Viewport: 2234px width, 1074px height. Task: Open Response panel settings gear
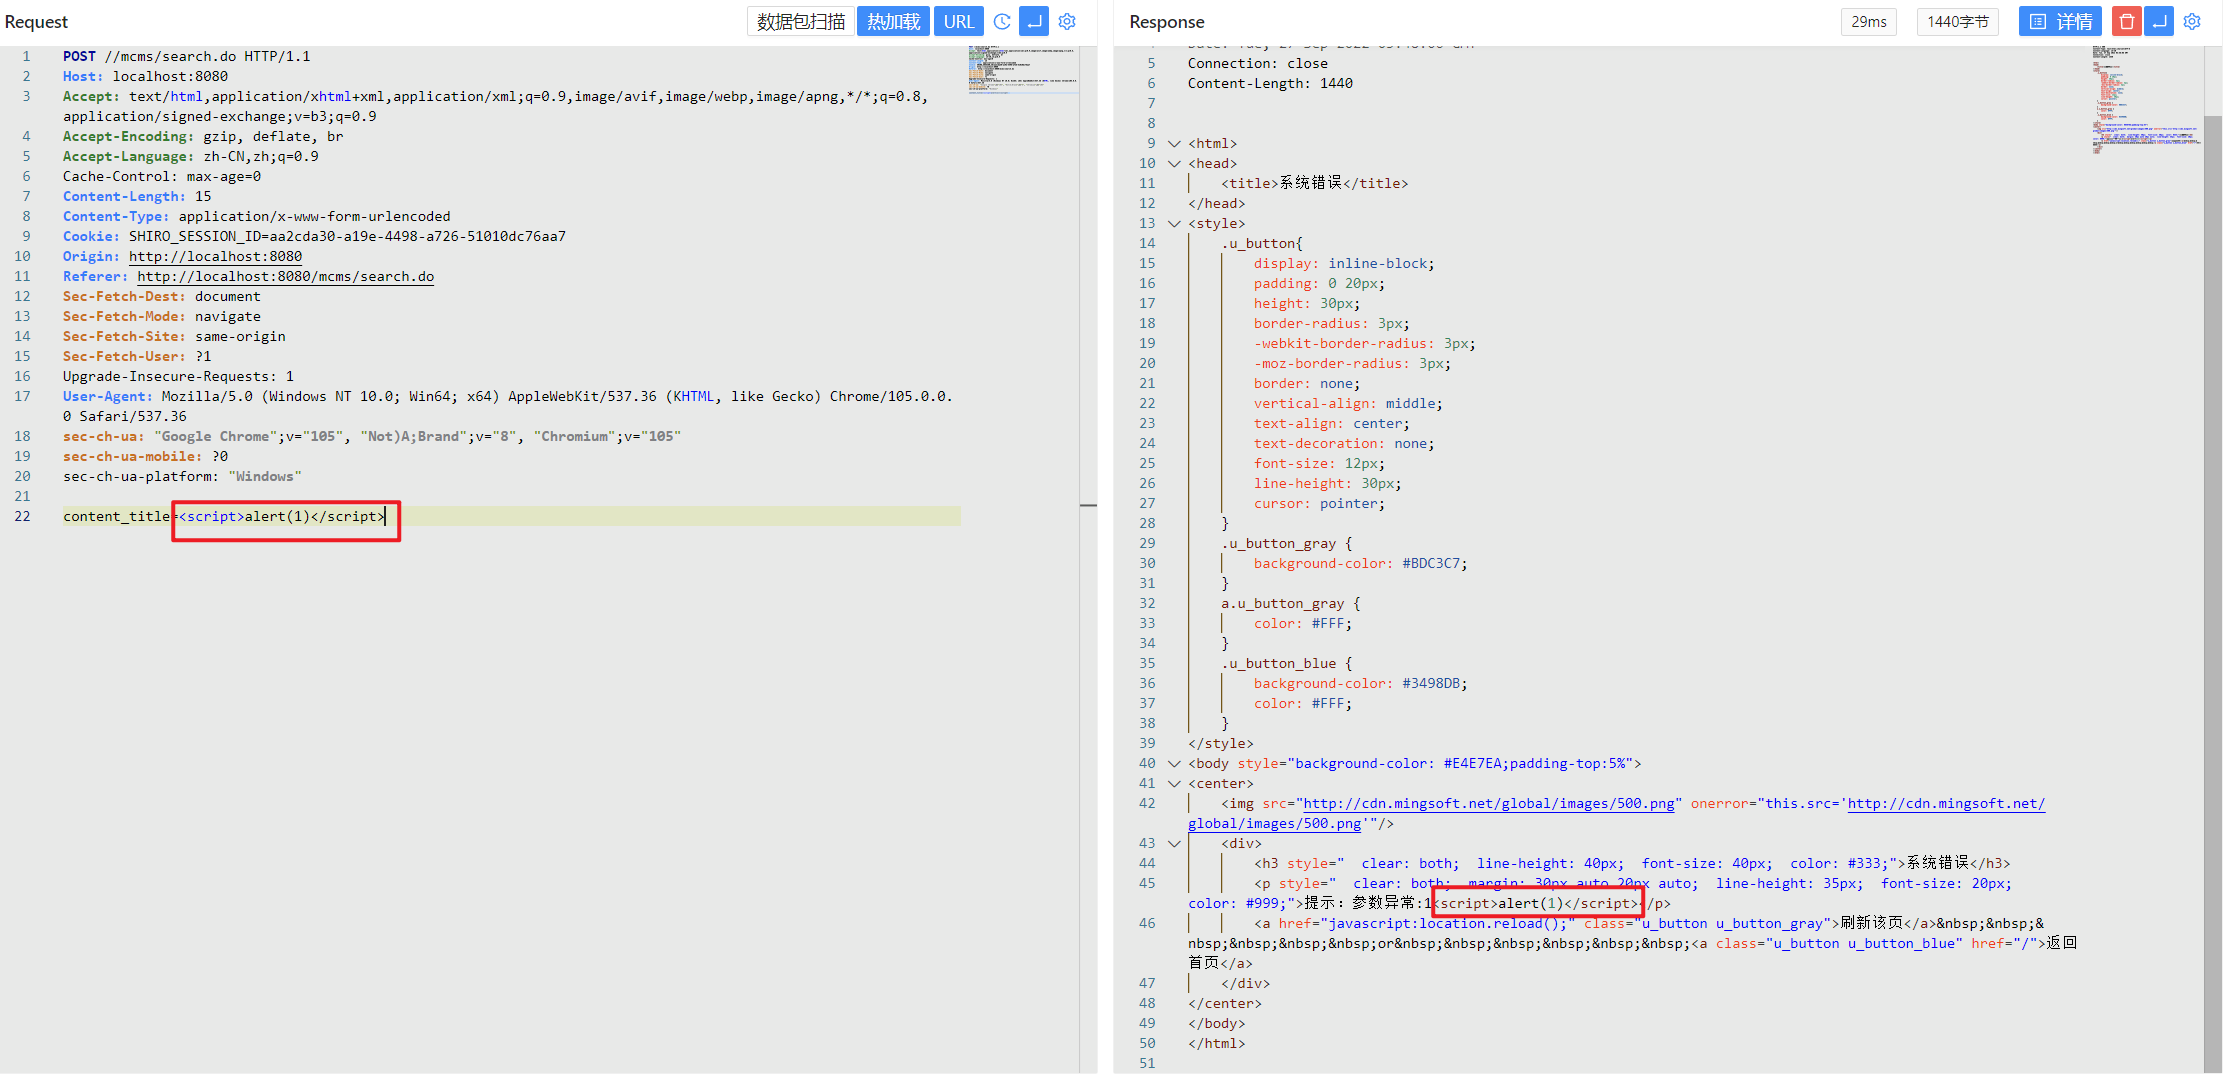(2192, 21)
